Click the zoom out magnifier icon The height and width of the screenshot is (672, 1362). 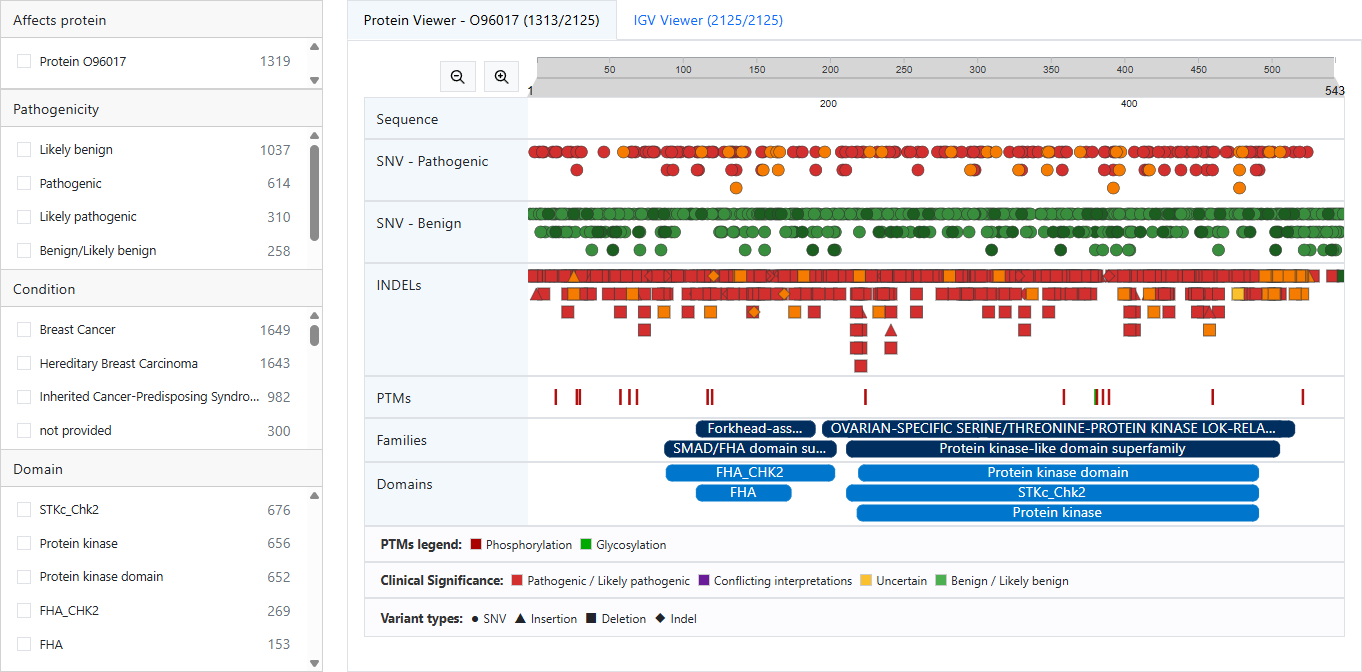(457, 76)
